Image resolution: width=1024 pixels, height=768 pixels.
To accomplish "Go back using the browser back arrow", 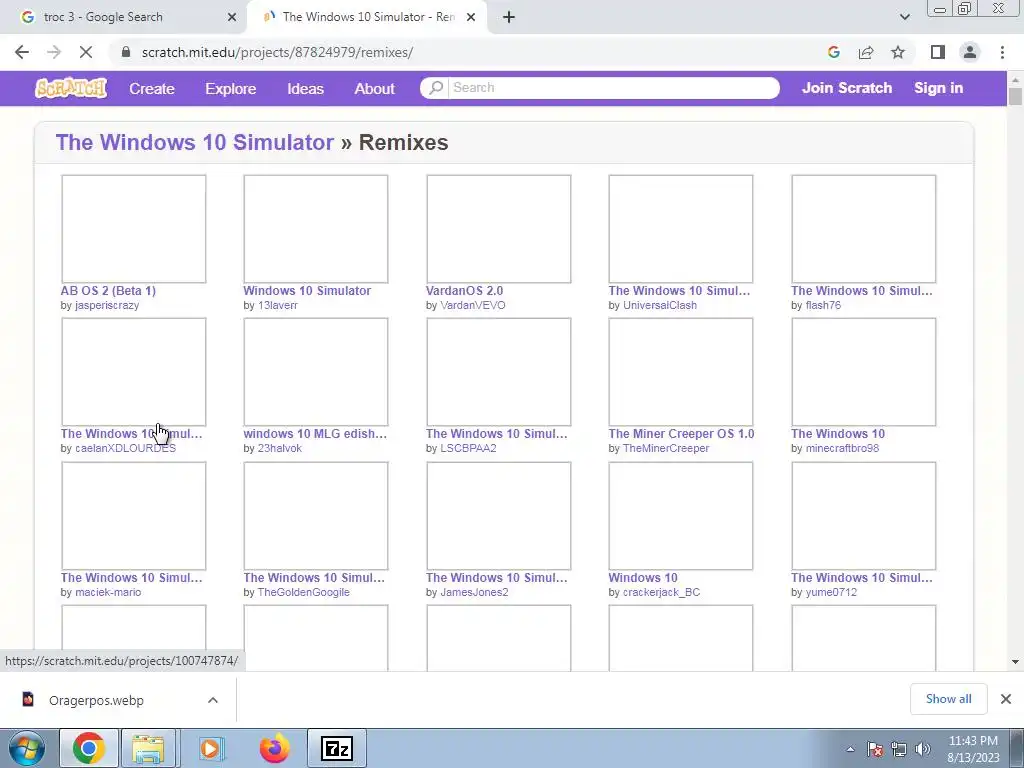I will point(22,52).
